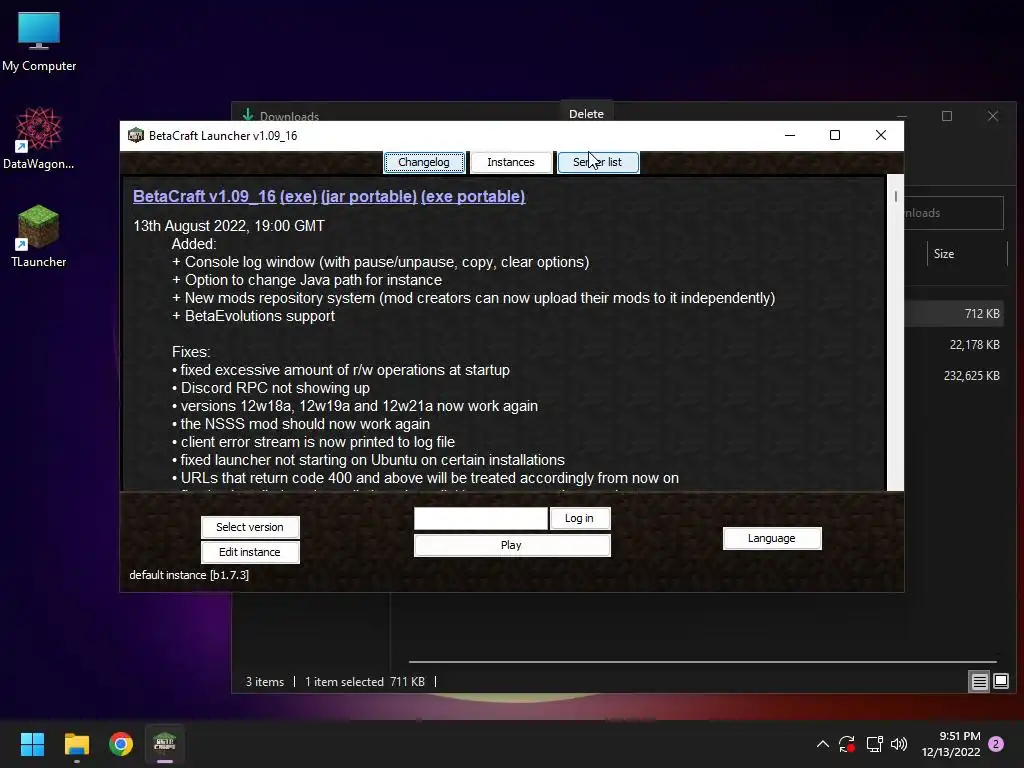The width and height of the screenshot is (1024, 768).
Task: Minimize the BetaCraft Launcher window
Action: [x=790, y=135]
